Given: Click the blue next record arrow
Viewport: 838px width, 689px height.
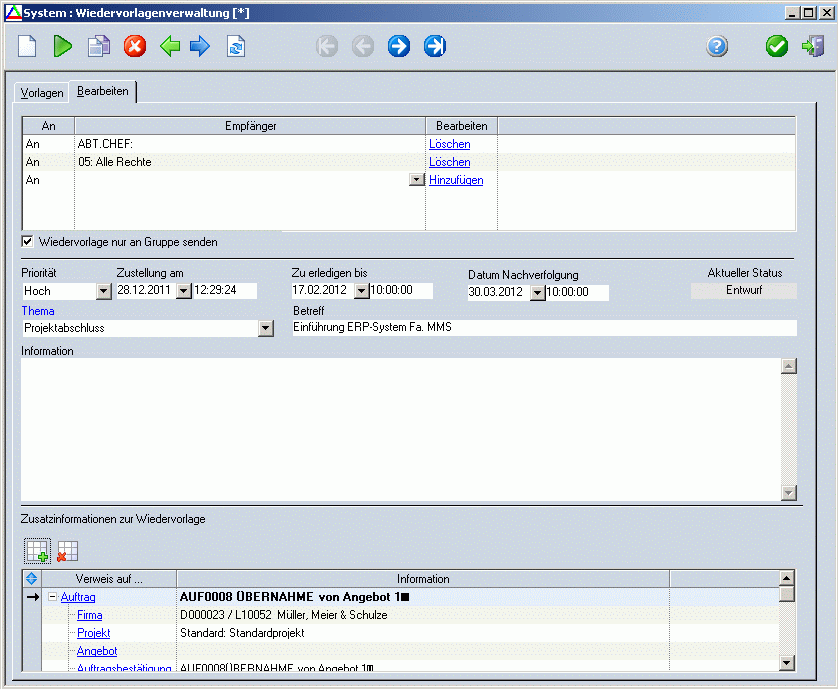Looking at the screenshot, I should click(399, 46).
